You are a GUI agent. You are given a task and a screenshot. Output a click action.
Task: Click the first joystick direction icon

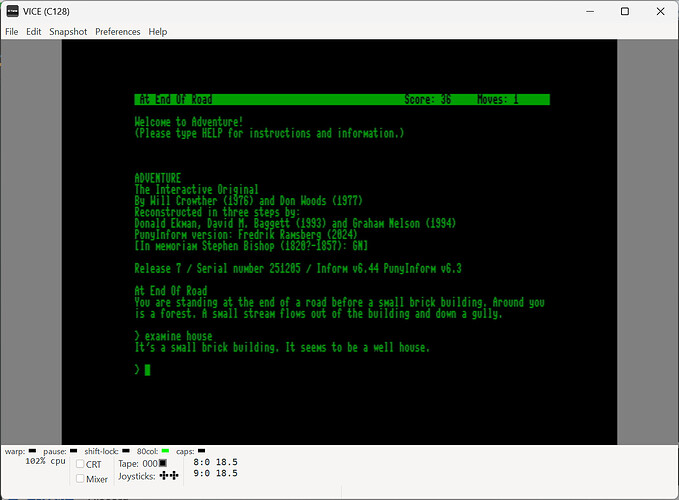pyautogui.click(x=166, y=478)
